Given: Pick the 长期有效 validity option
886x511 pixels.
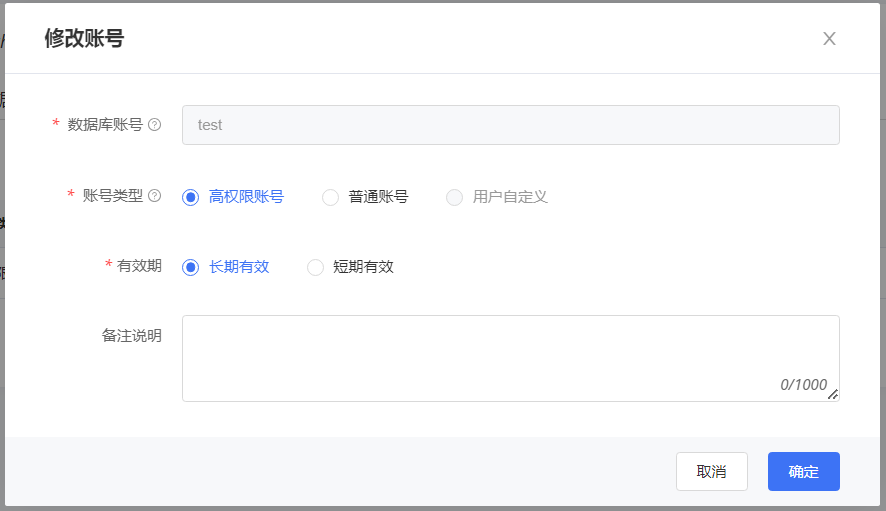Looking at the screenshot, I should (x=191, y=267).
